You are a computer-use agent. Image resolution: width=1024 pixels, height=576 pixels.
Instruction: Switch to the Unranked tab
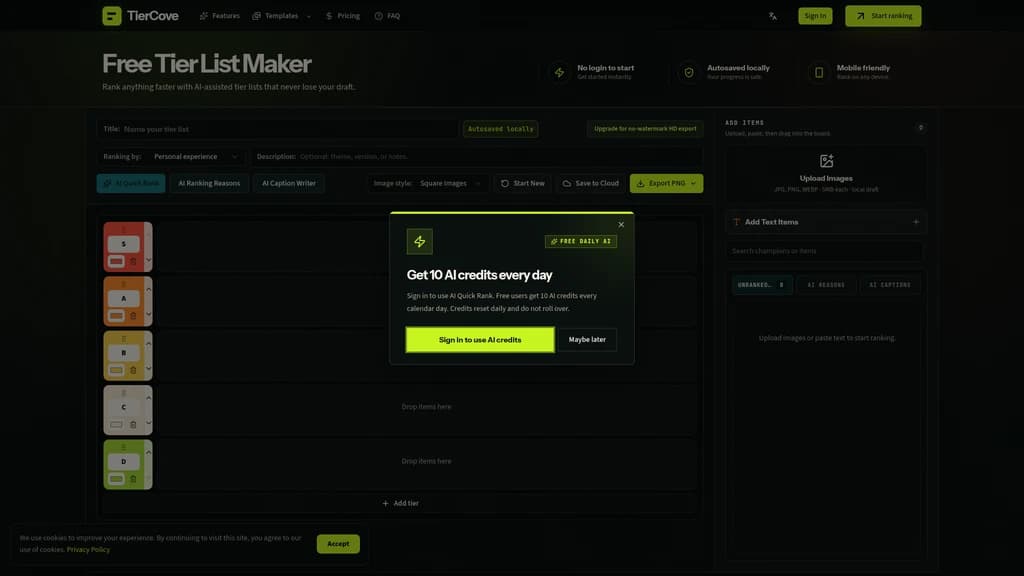click(x=762, y=285)
